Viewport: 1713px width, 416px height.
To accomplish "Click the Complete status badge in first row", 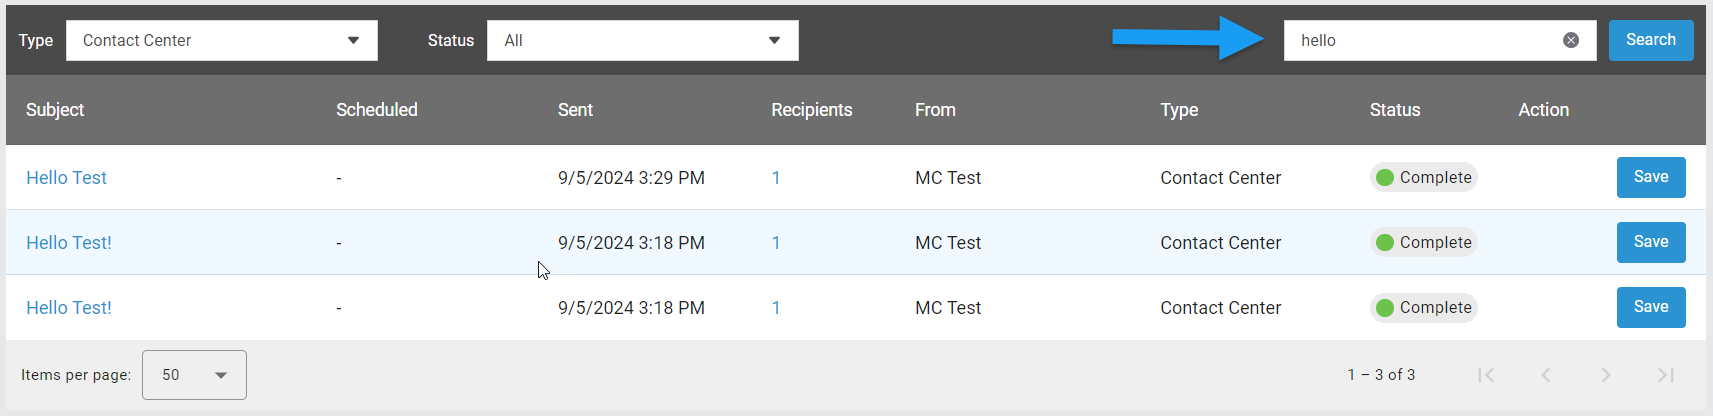I will pyautogui.click(x=1424, y=177).
